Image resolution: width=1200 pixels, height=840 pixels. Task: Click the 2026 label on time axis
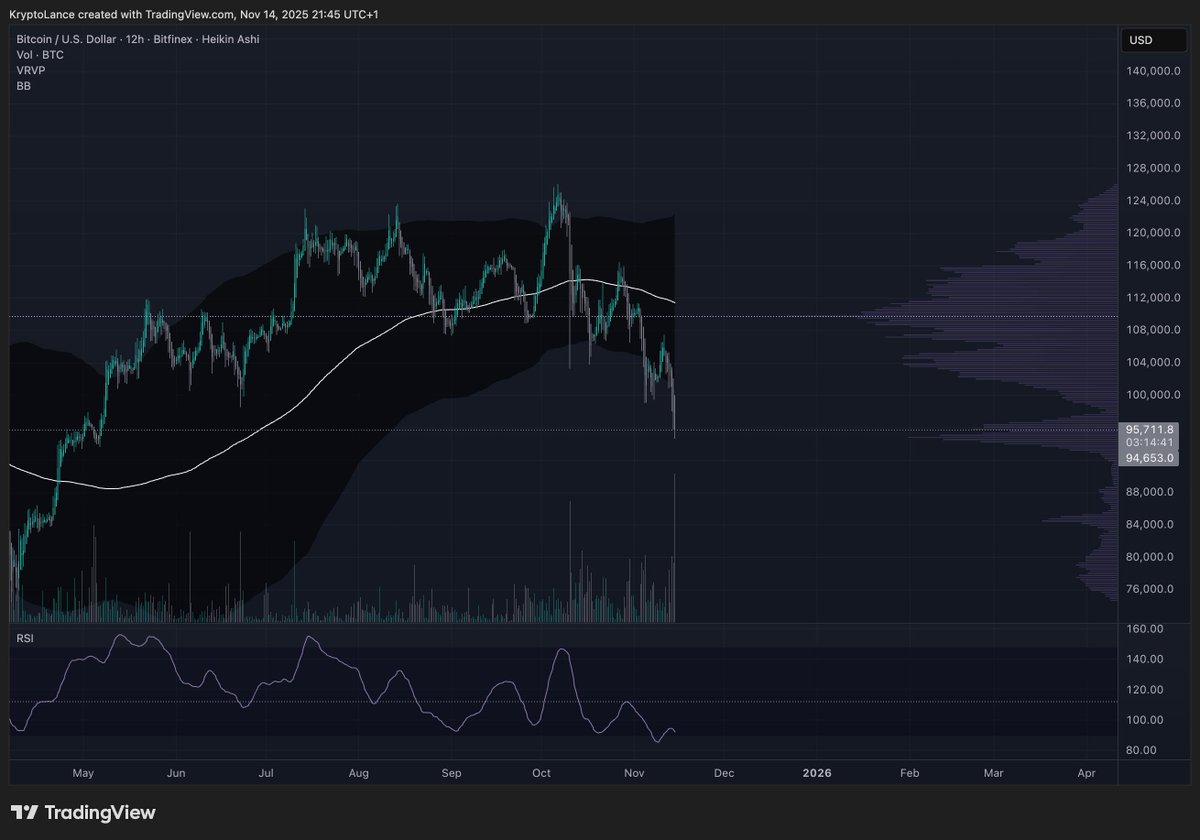coord(817,773)
